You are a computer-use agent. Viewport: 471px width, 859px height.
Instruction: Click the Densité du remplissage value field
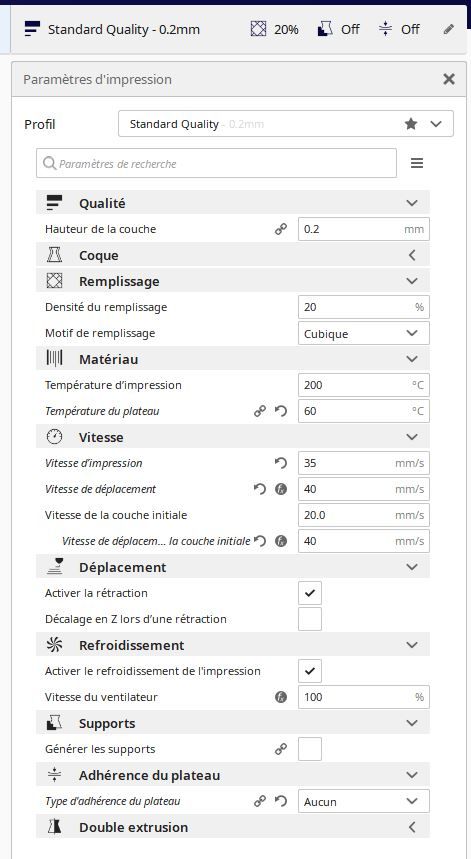[x=364, y=307]
